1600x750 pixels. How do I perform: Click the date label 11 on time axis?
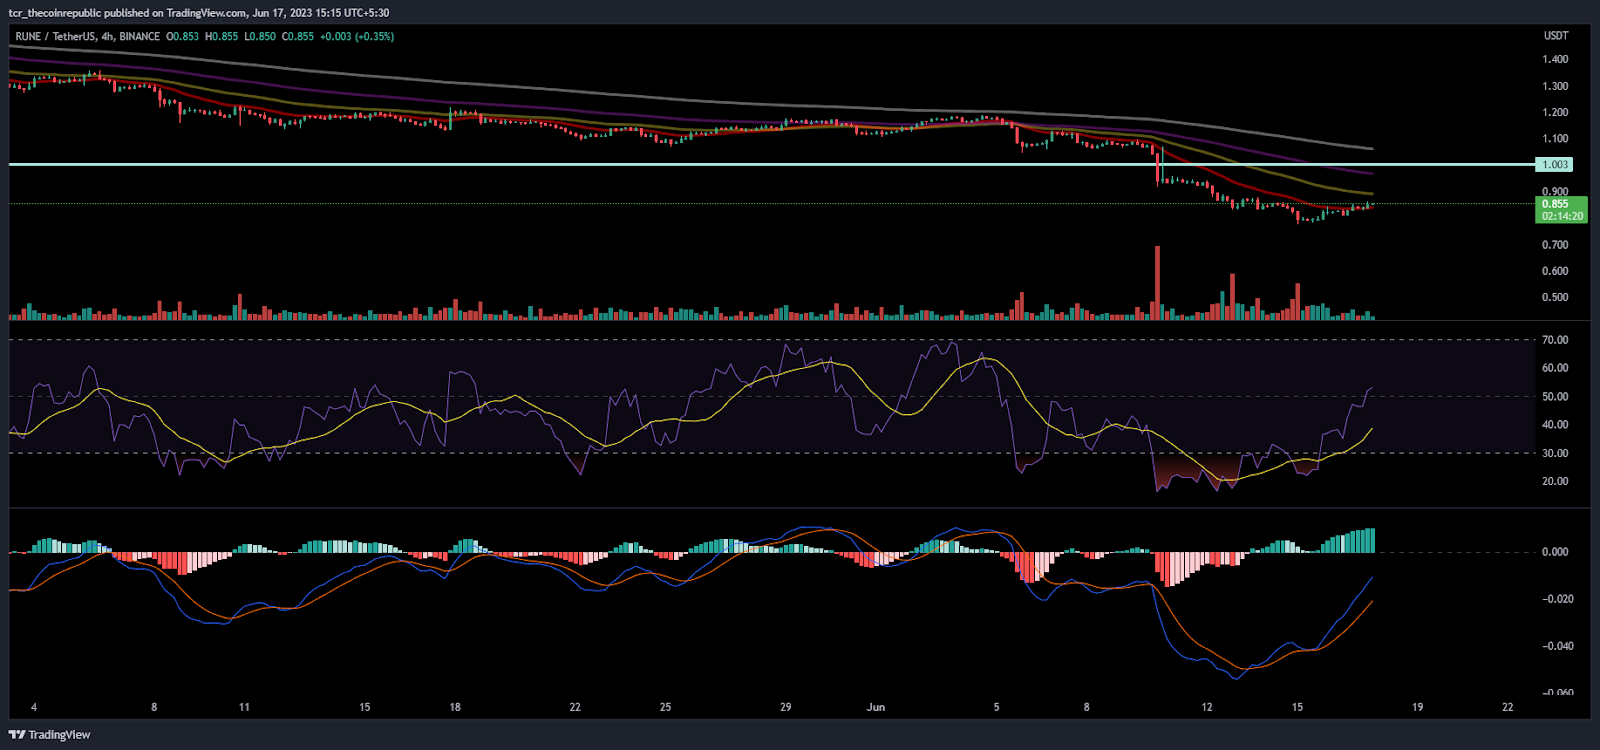pos(244,707)
